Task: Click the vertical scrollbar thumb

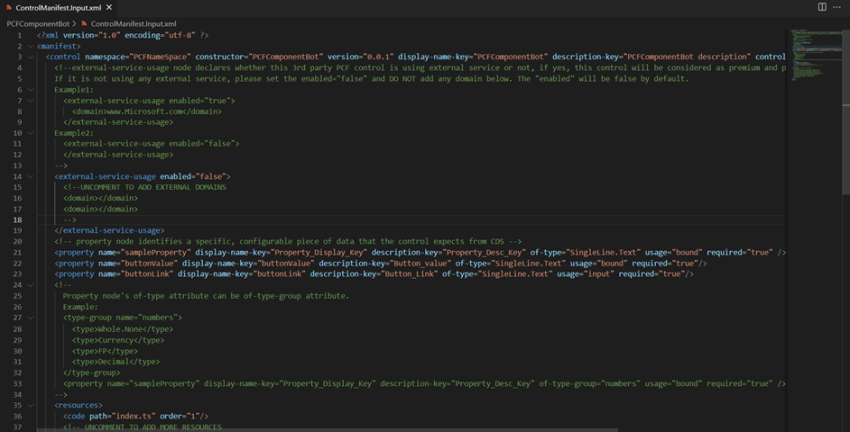Action: click(846, 111)
